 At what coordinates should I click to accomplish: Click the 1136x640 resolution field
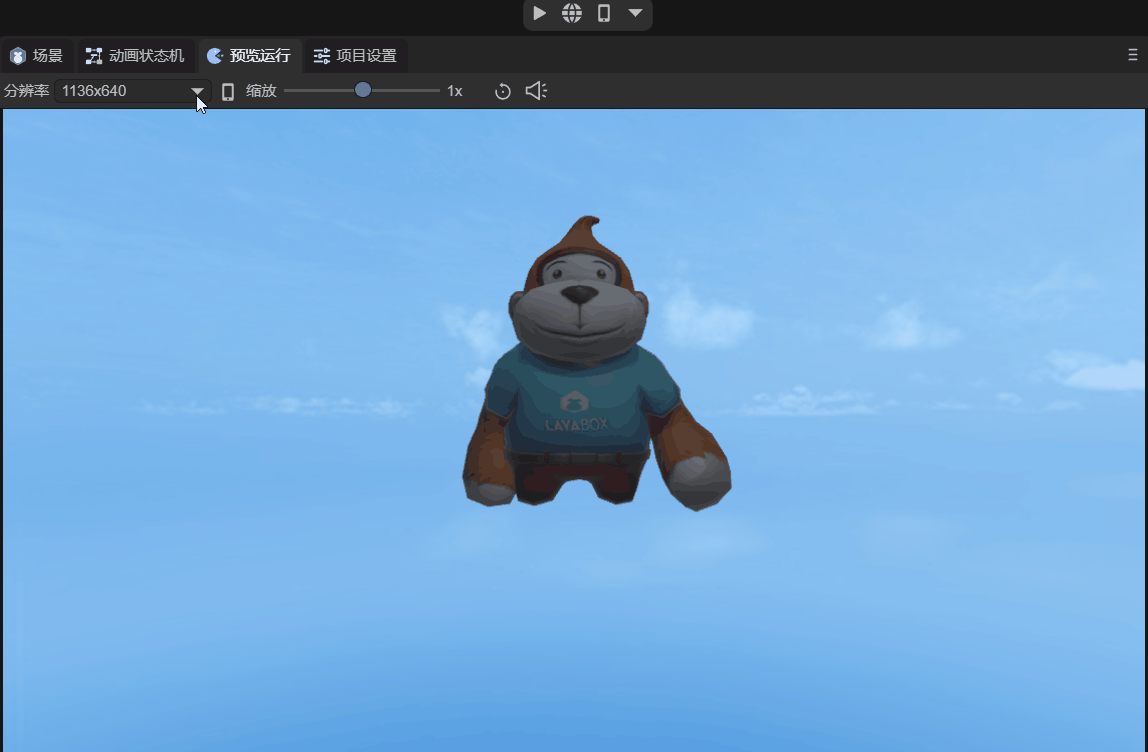point(120,91)
